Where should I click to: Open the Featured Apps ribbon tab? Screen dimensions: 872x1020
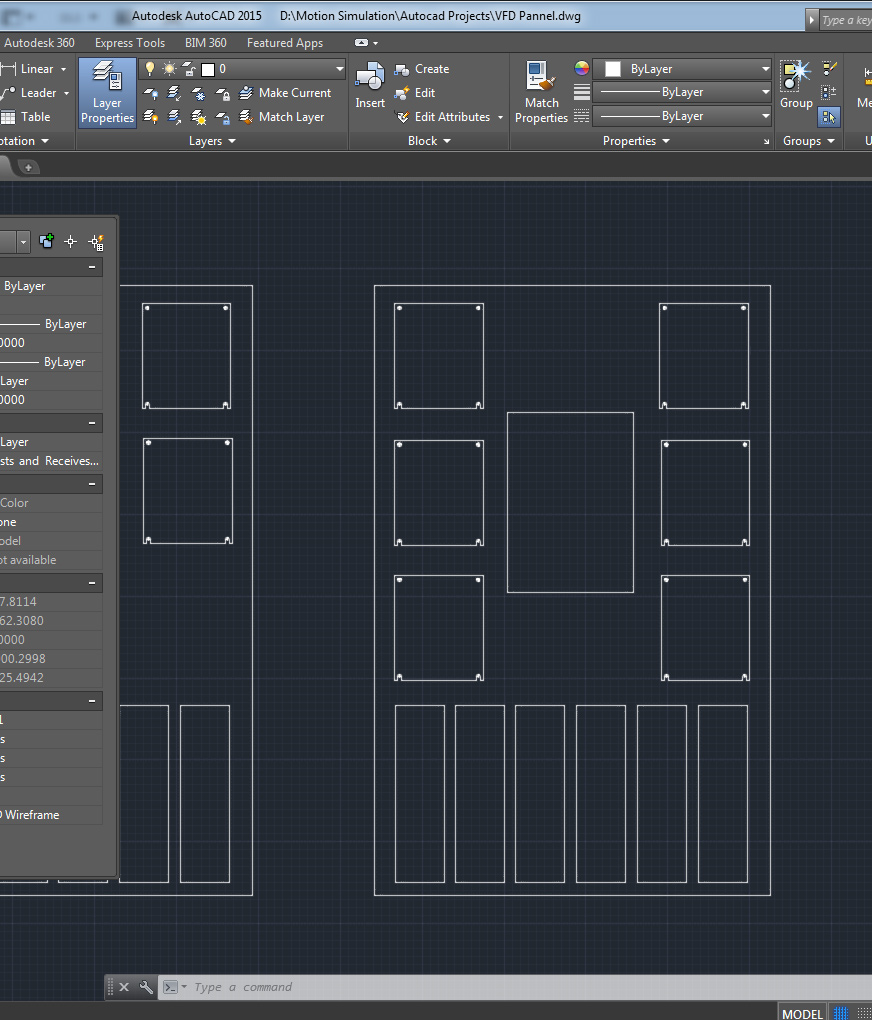pyautogui.click(x=284, y=43)
